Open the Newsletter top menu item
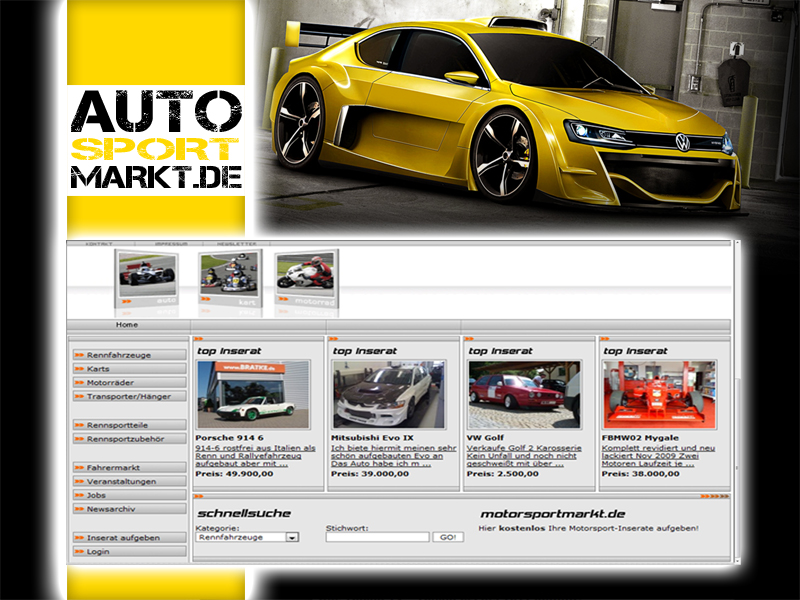The width and height of the screenshot is (800, 600). (x=236, y=244)
